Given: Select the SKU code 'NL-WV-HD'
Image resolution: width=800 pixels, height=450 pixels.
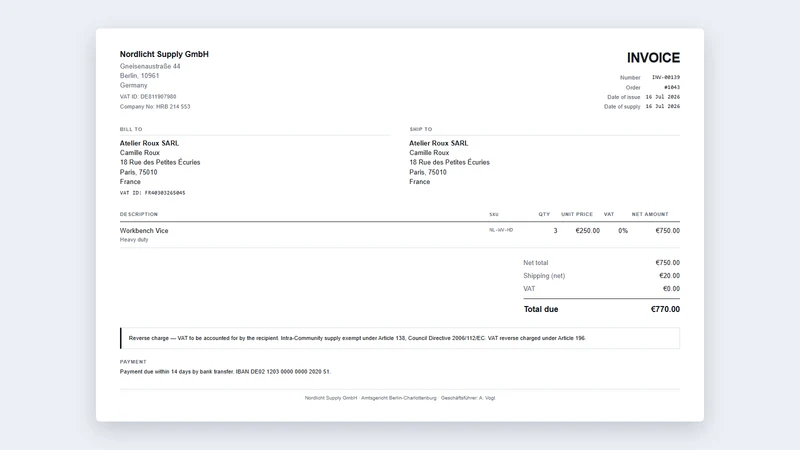Looking at the screenshot, I should [x=501, y=230].
